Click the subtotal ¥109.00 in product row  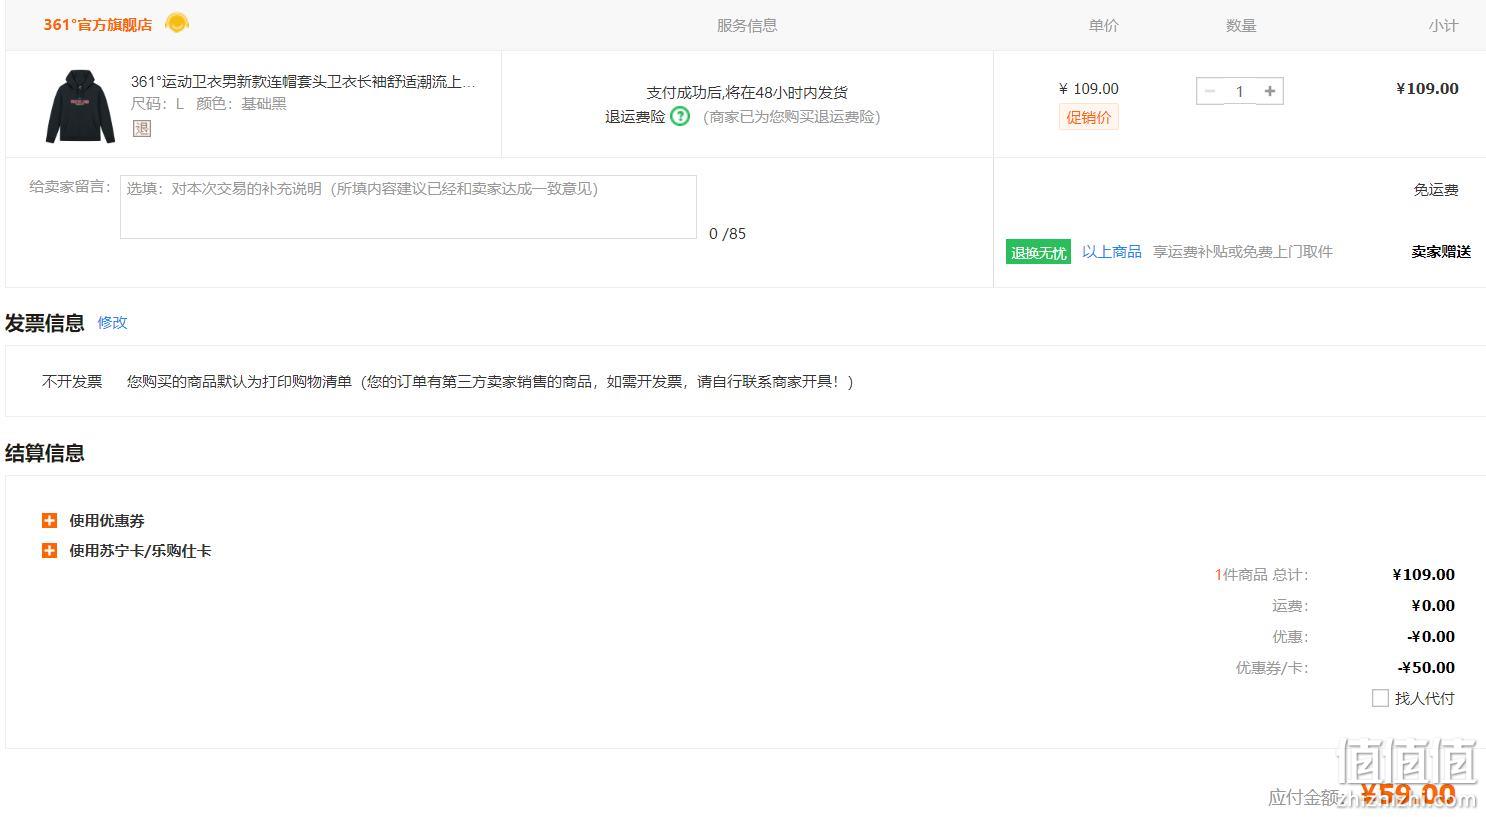click(1427, 88)
